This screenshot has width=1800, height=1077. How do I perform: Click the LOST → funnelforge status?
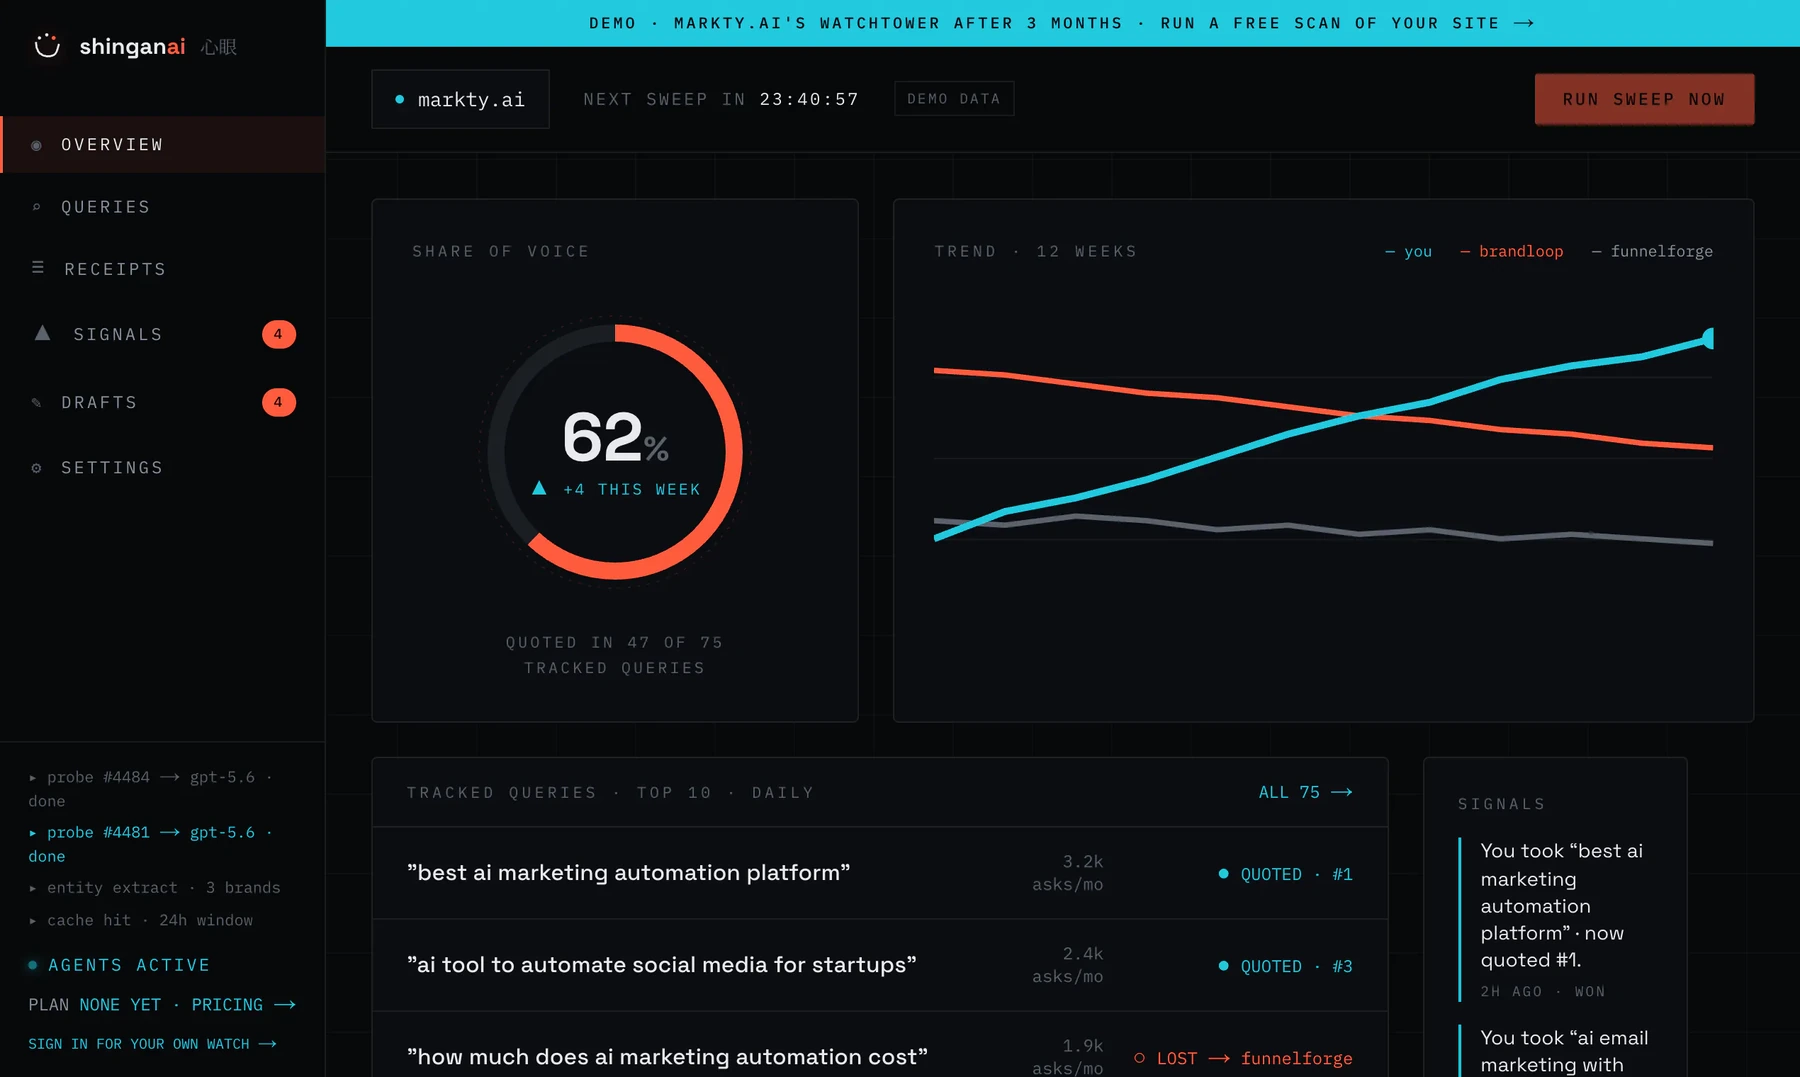click(1243, 1058)
